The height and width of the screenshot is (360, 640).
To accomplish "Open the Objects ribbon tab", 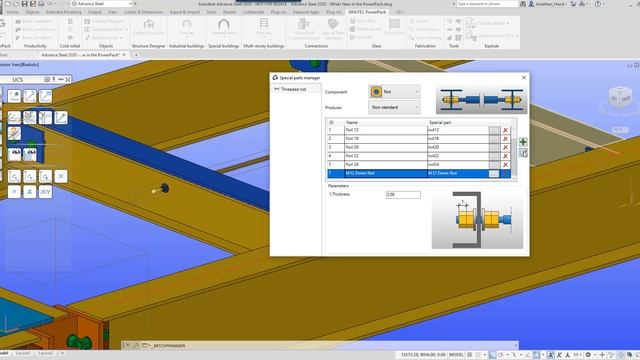I will tap(32, 12).
